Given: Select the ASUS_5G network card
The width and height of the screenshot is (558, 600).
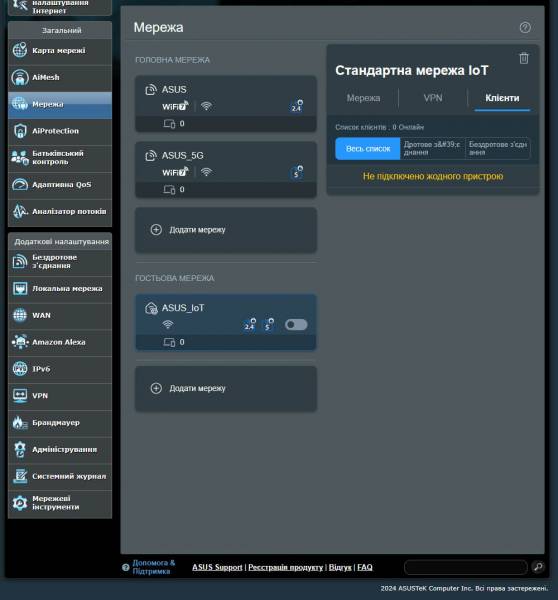Looking at the screenshot, I should click(226, 170).
